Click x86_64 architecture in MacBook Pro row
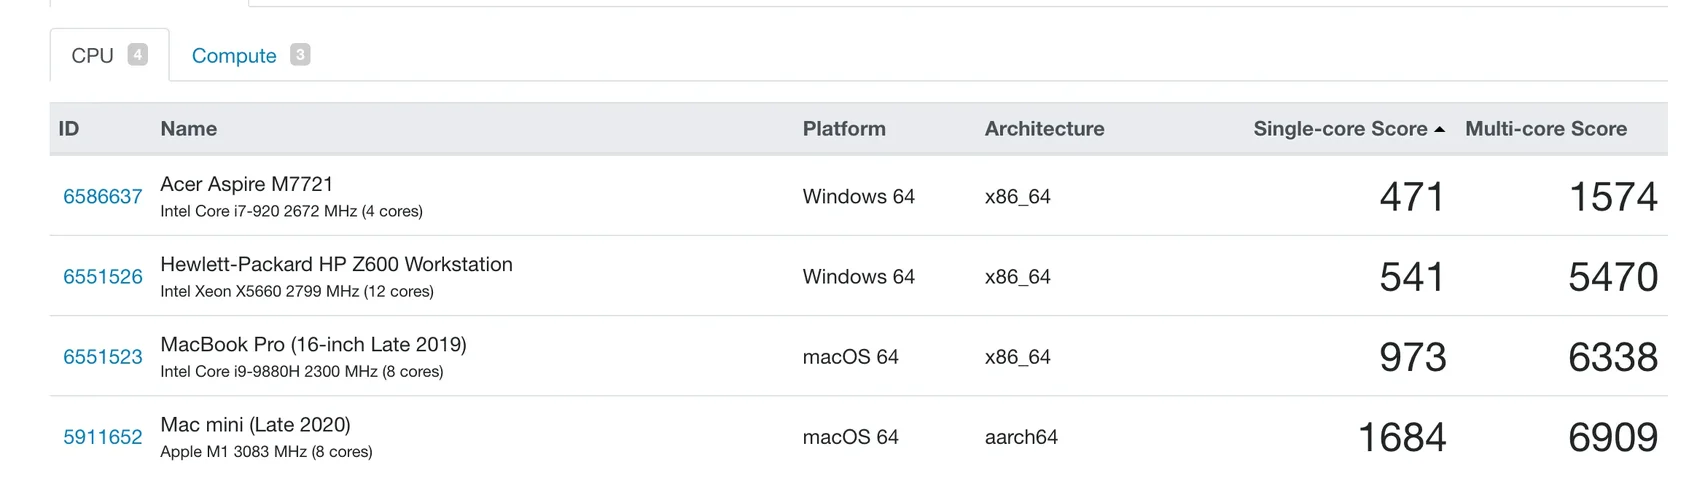This screenshot has width=1697, height=500. [1017, 357]
